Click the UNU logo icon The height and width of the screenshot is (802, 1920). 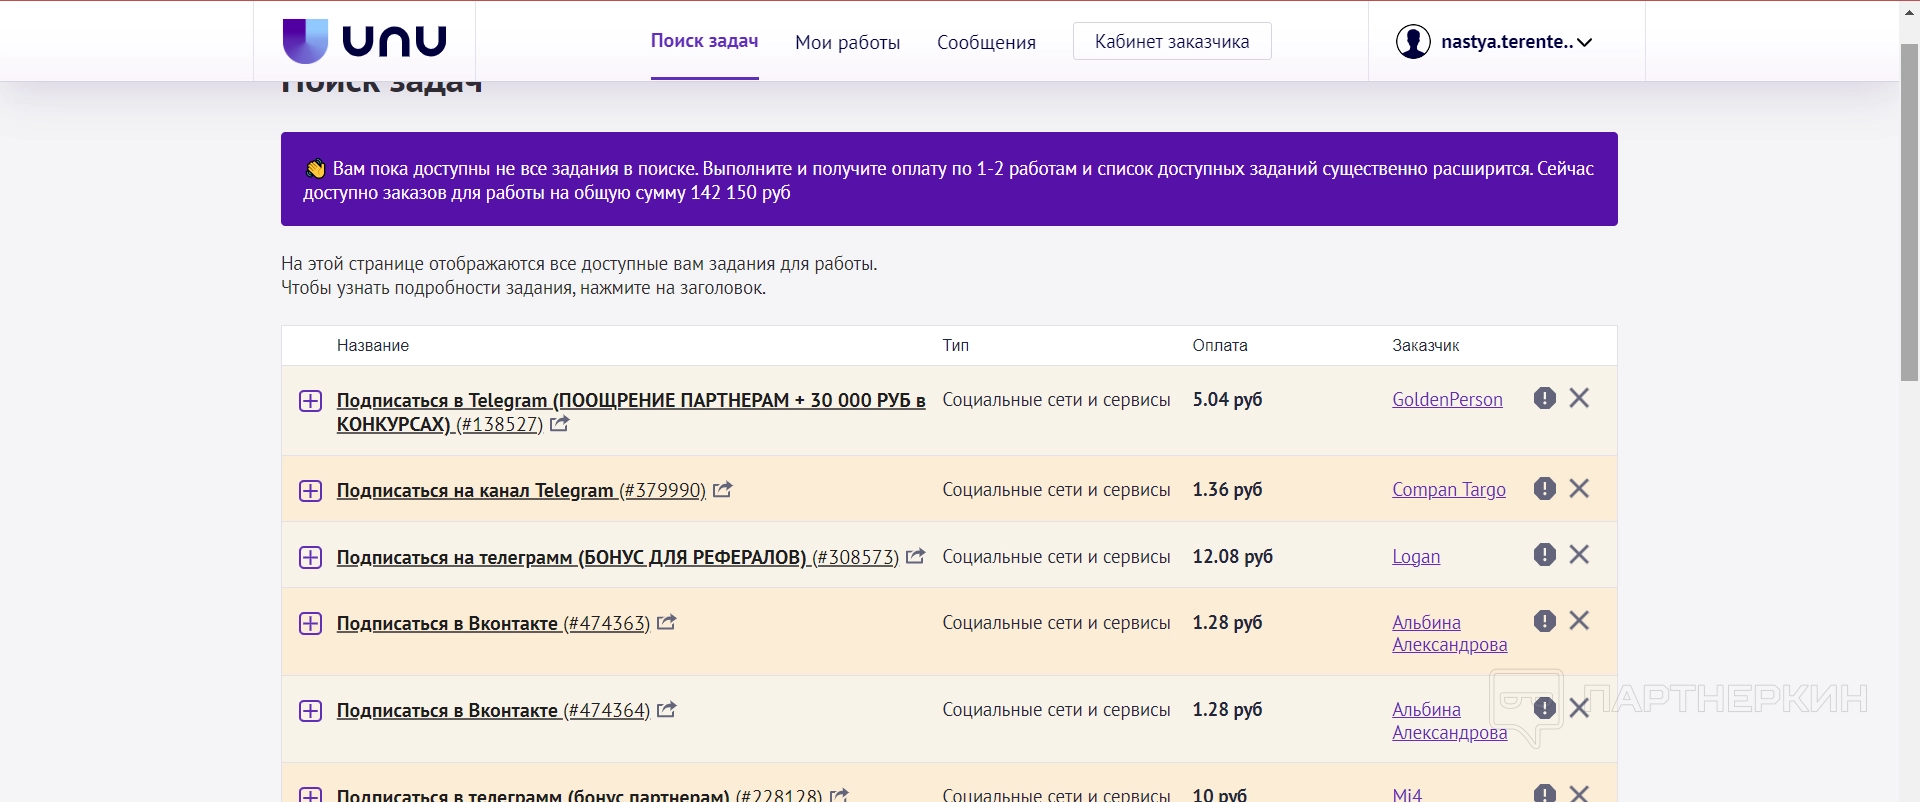point(305,41)
